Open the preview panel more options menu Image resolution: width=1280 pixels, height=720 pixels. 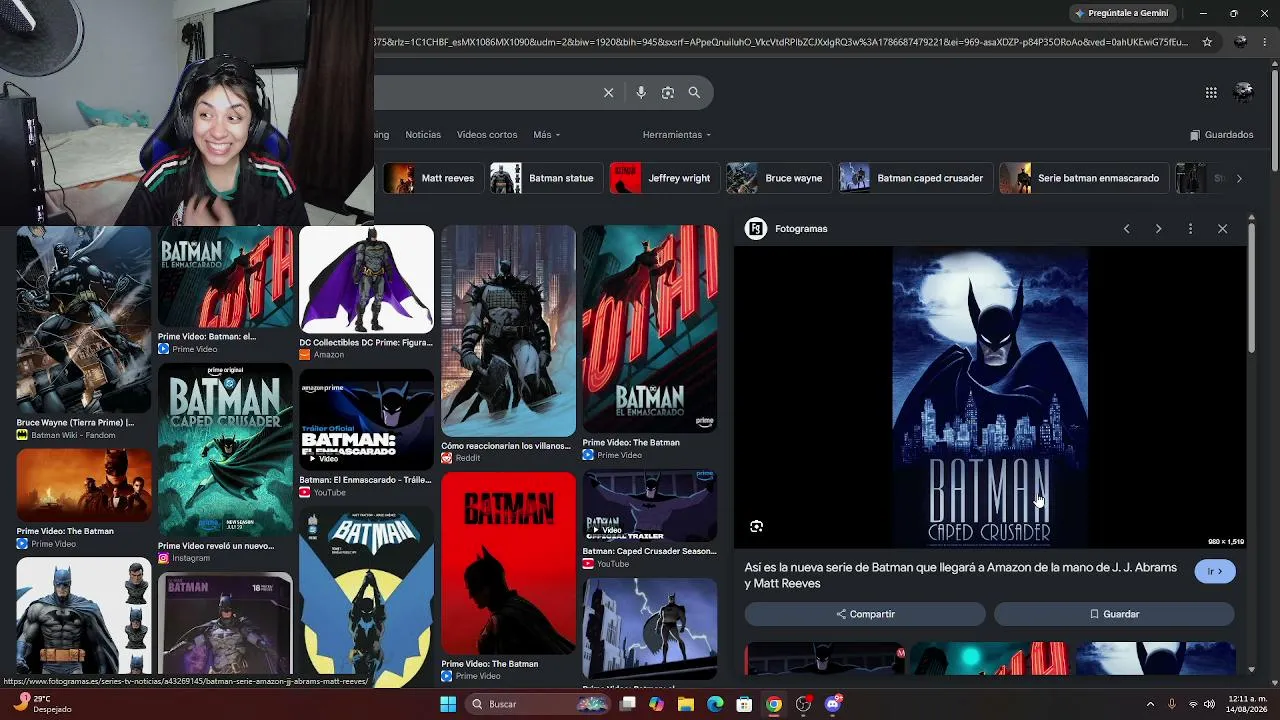1190,229
